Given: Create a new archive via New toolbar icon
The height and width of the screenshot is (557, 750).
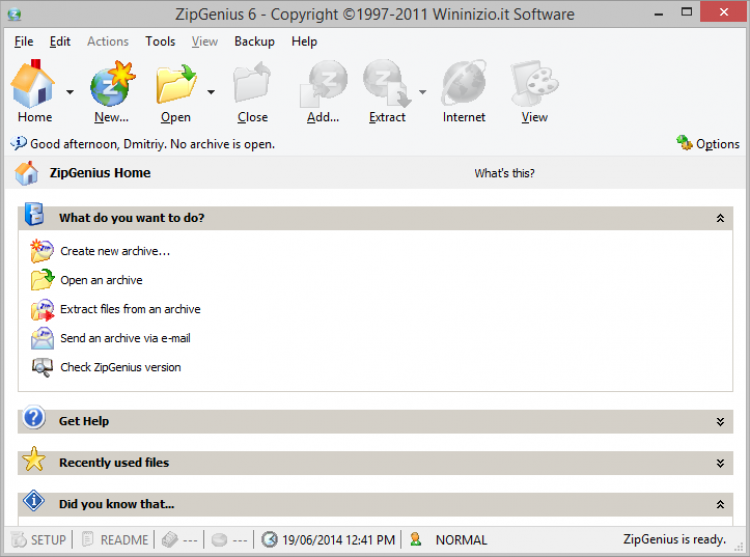Looking at the screenshot, I should pos(113,84).
